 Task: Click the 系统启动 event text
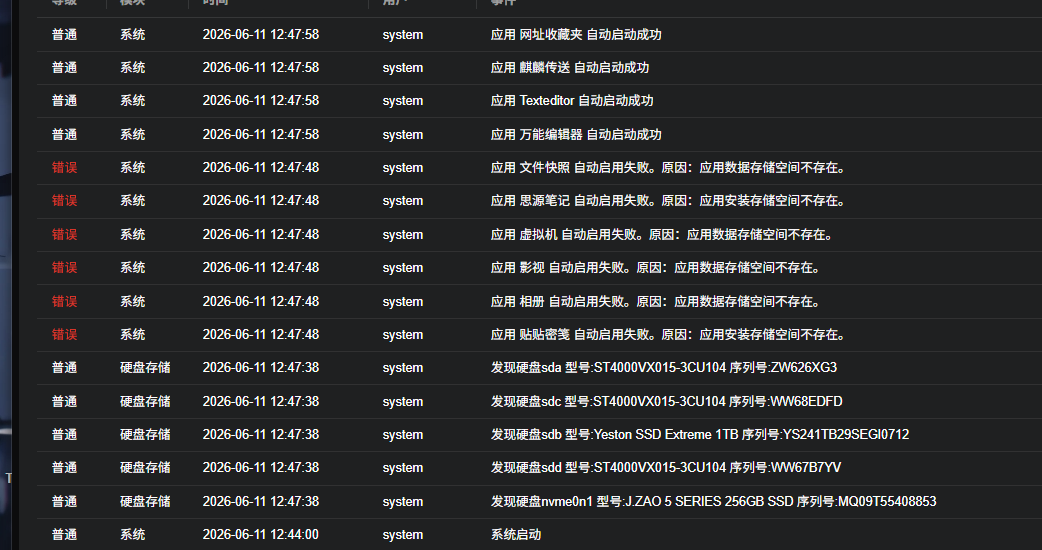click(516, 535)
